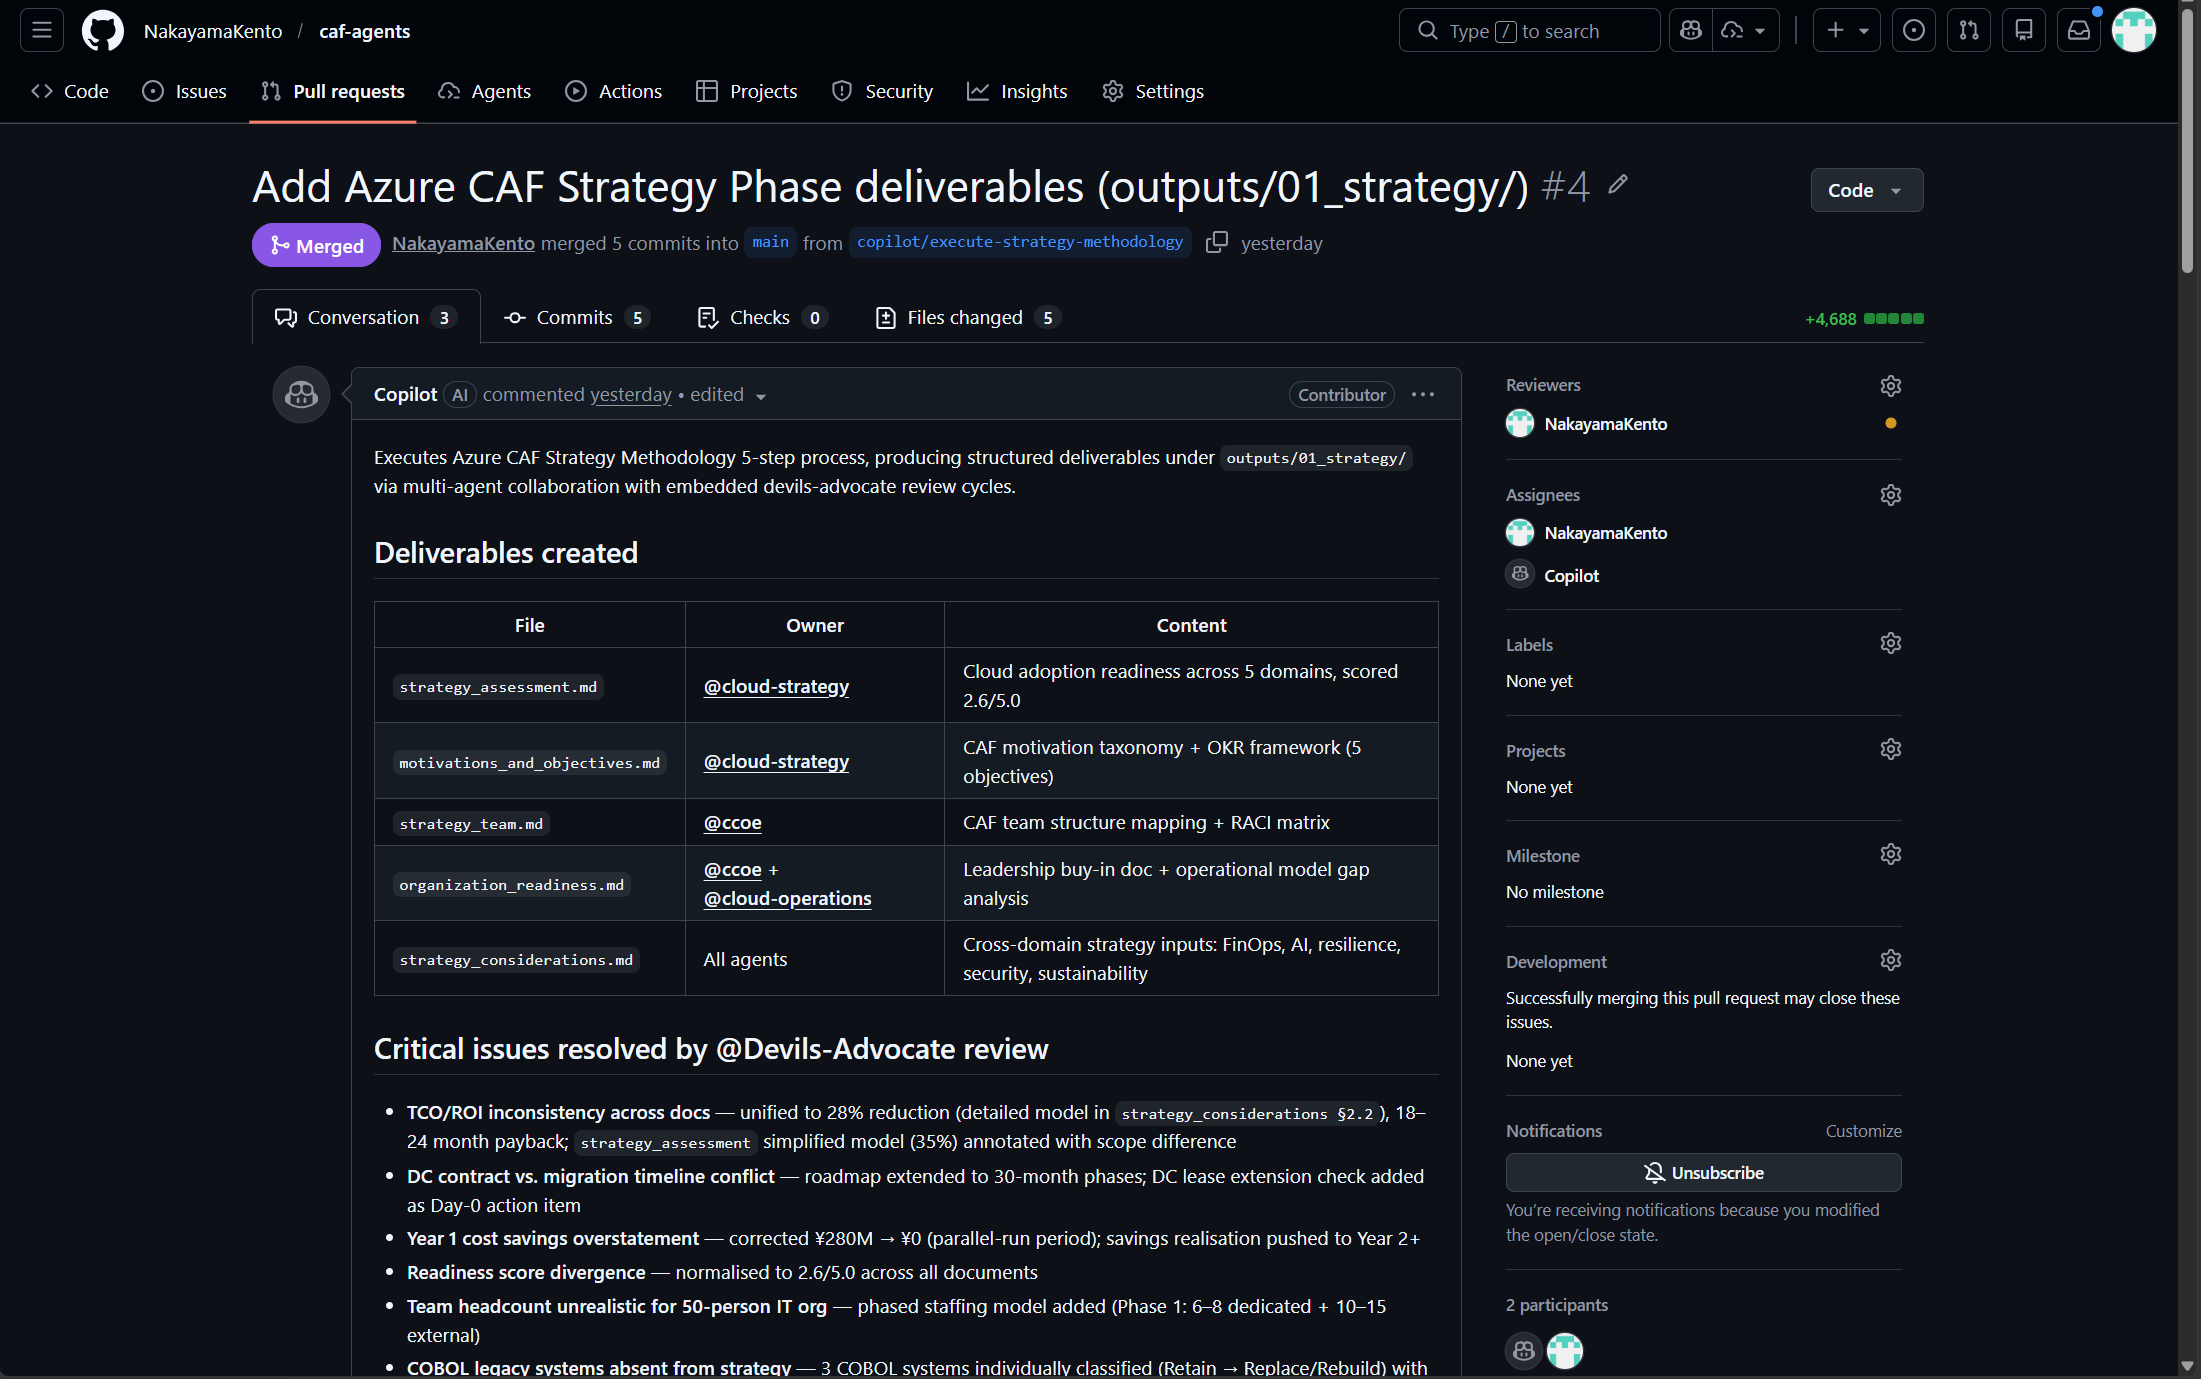Click Unsubscribe from notifications

coord(1702,1173)
